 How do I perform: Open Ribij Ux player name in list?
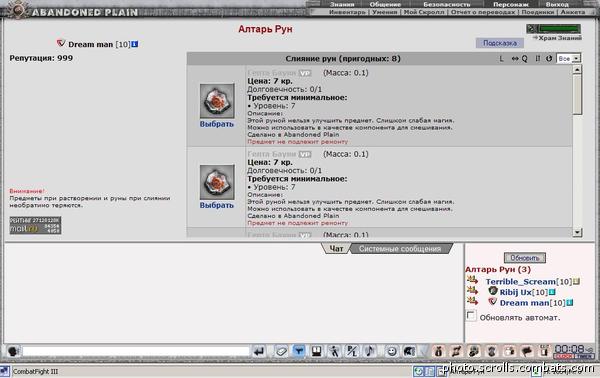[x=515, y=292]
